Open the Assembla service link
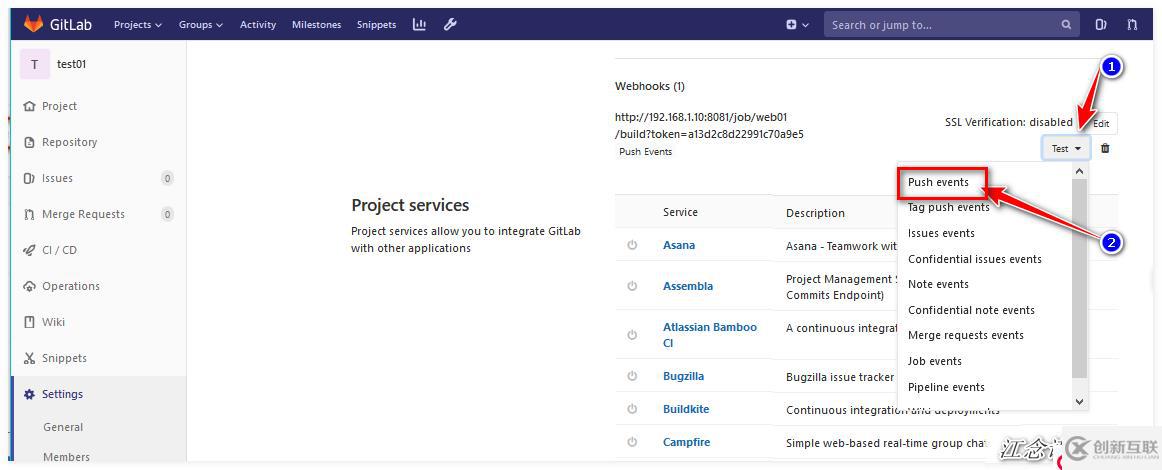Image resolution: width=1162 pixels, height=470 pixels. 688,286
